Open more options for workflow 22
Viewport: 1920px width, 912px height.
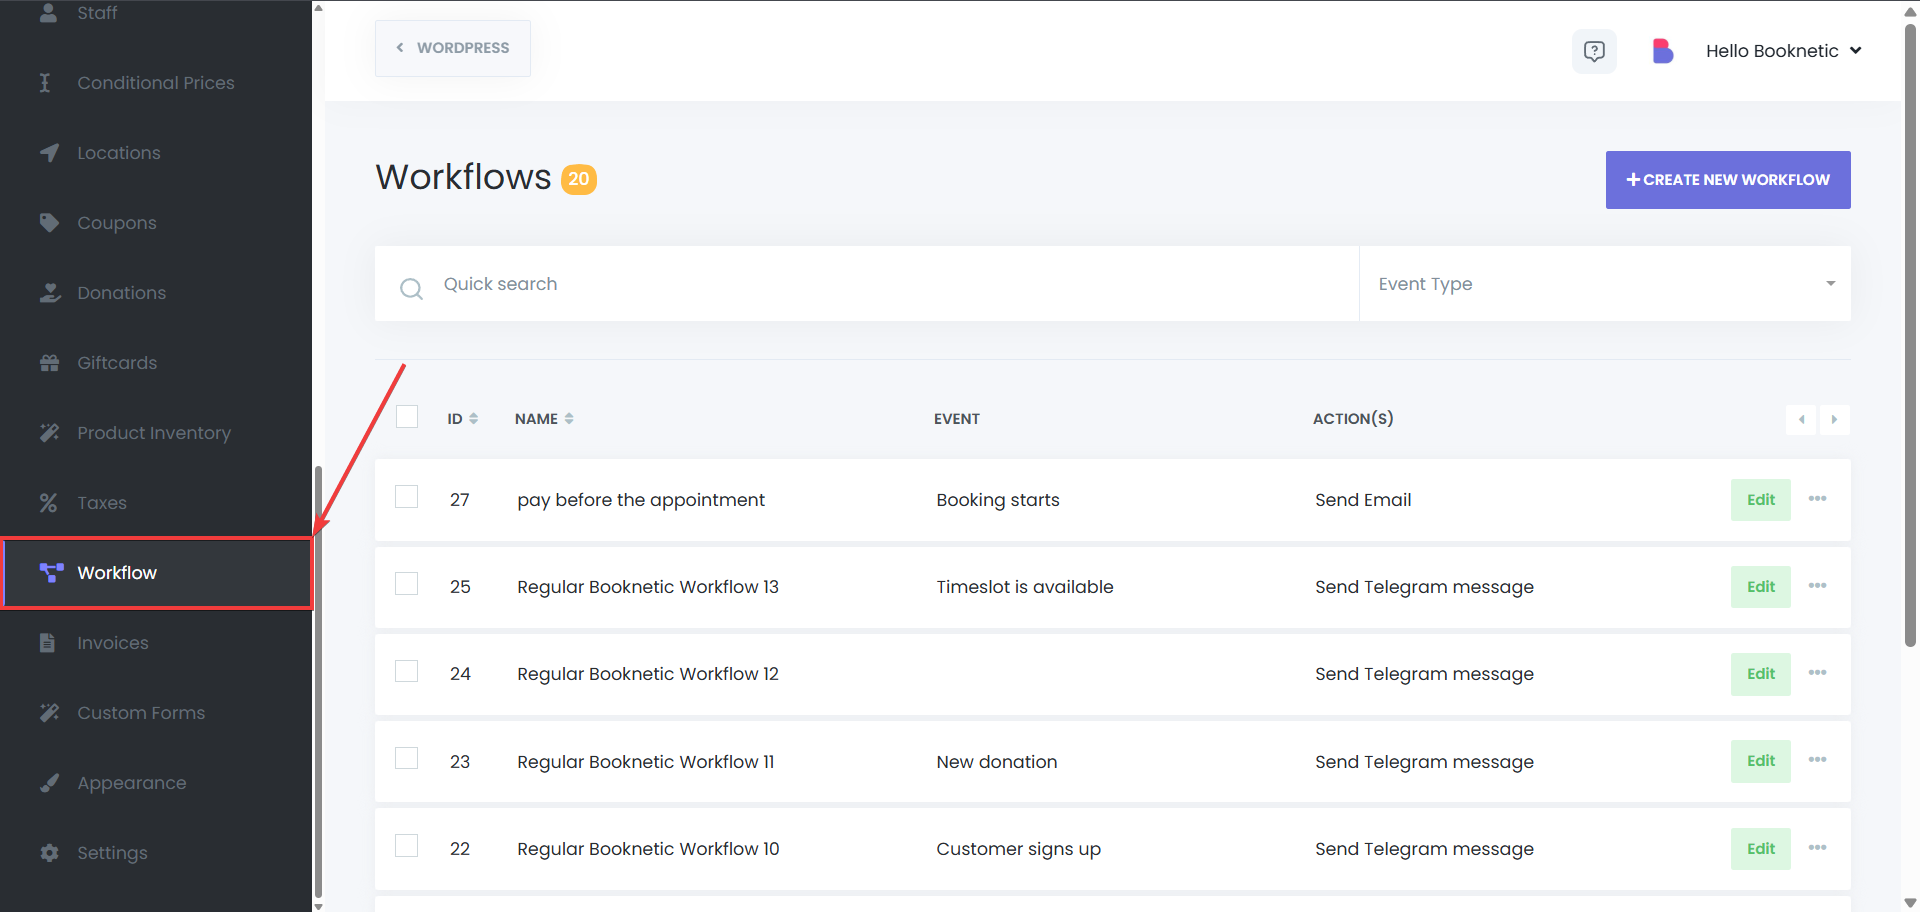(1817, 848)
